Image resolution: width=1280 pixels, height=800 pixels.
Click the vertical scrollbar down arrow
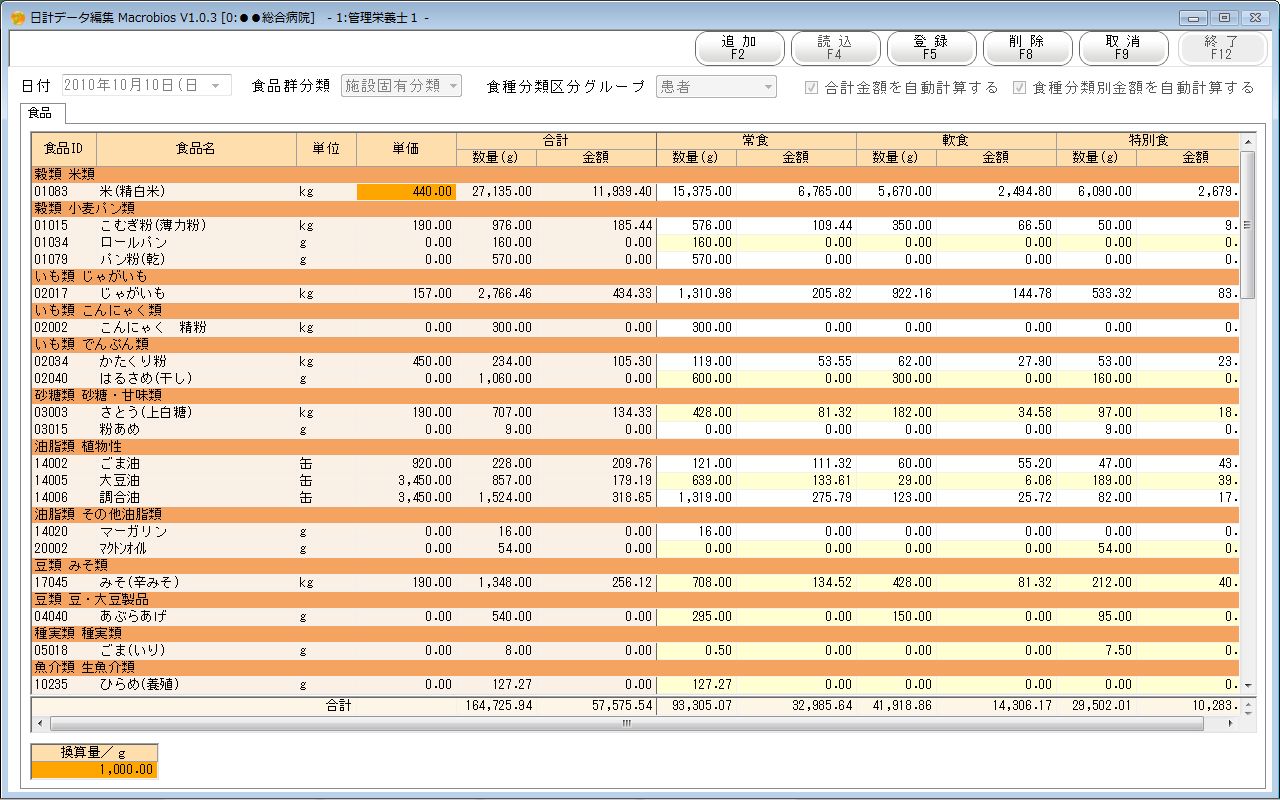click(x=1247, y=686)
